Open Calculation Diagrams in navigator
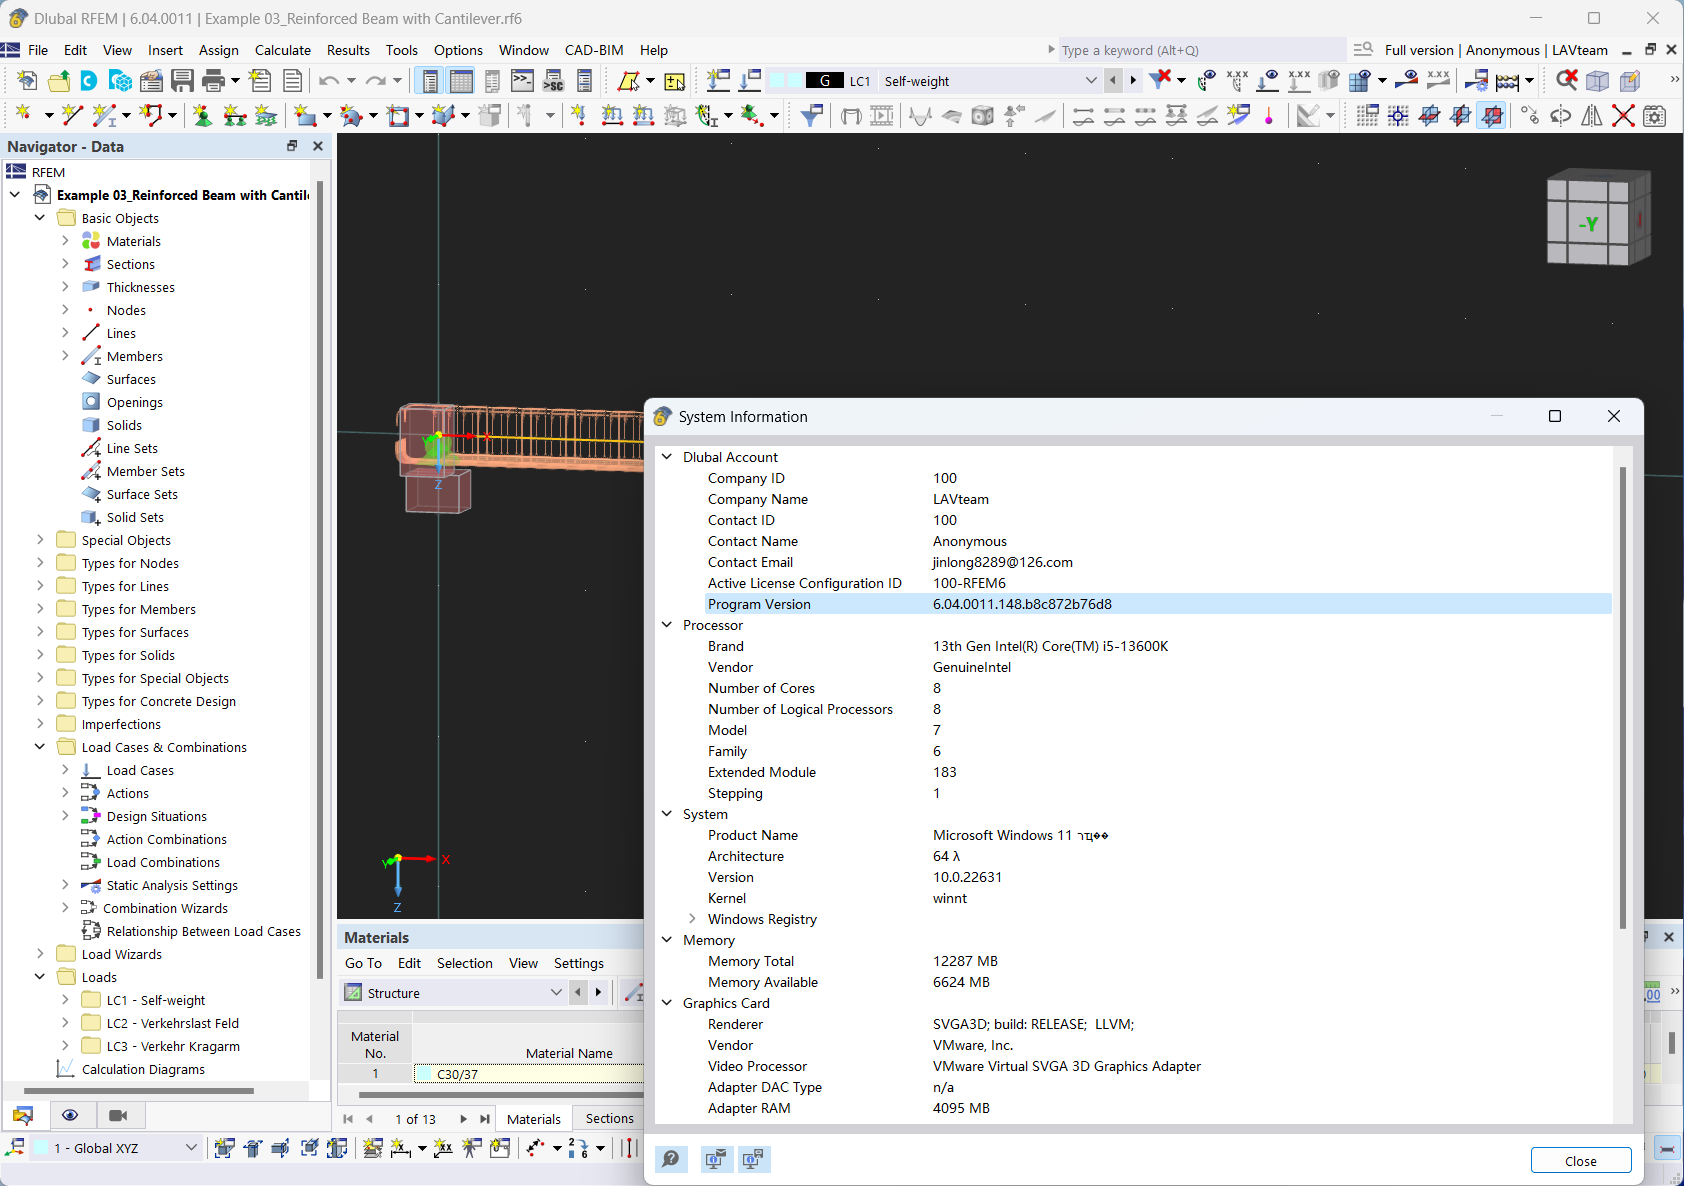This screenshot has height=1186, width=1684. coord(143,1069)
